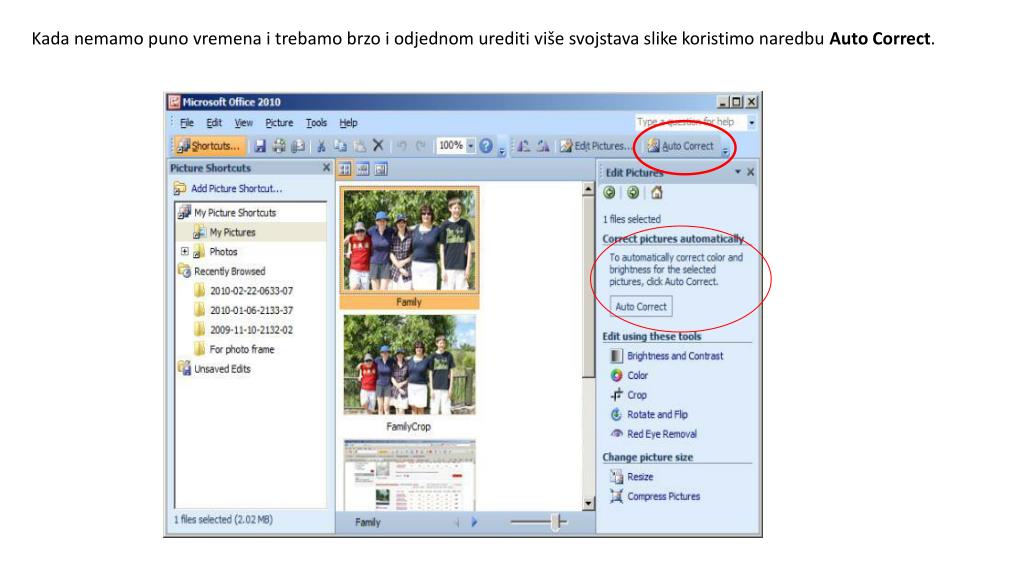Click the Undo arrow icon
The image size is (1024, 576).
[x=402, y=146]
